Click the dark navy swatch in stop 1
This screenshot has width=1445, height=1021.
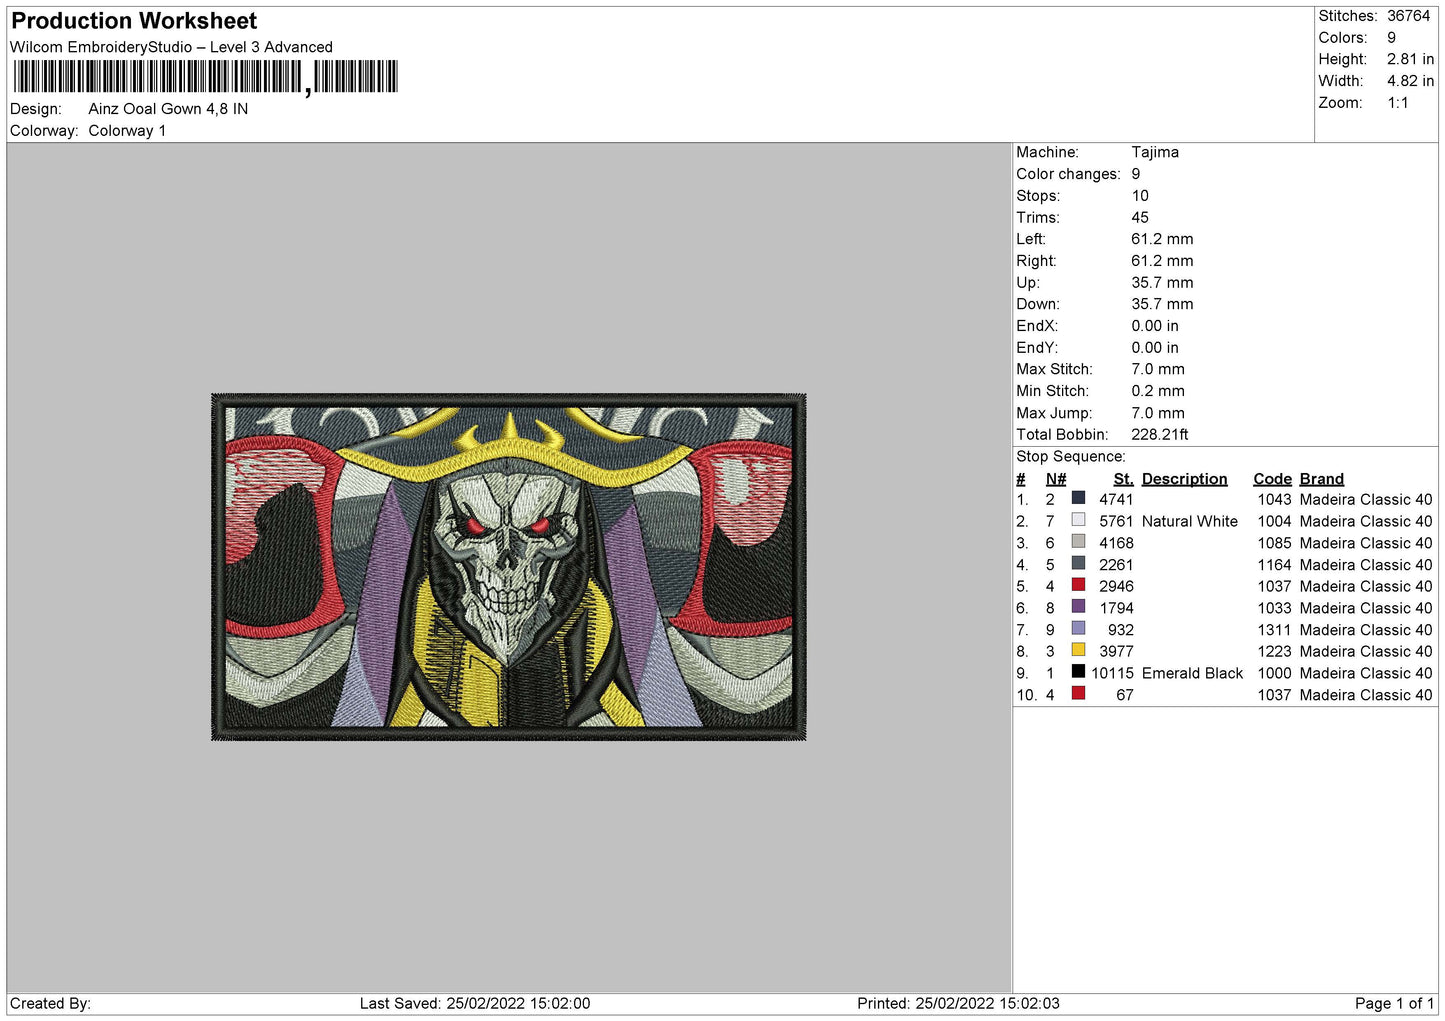1078,498
